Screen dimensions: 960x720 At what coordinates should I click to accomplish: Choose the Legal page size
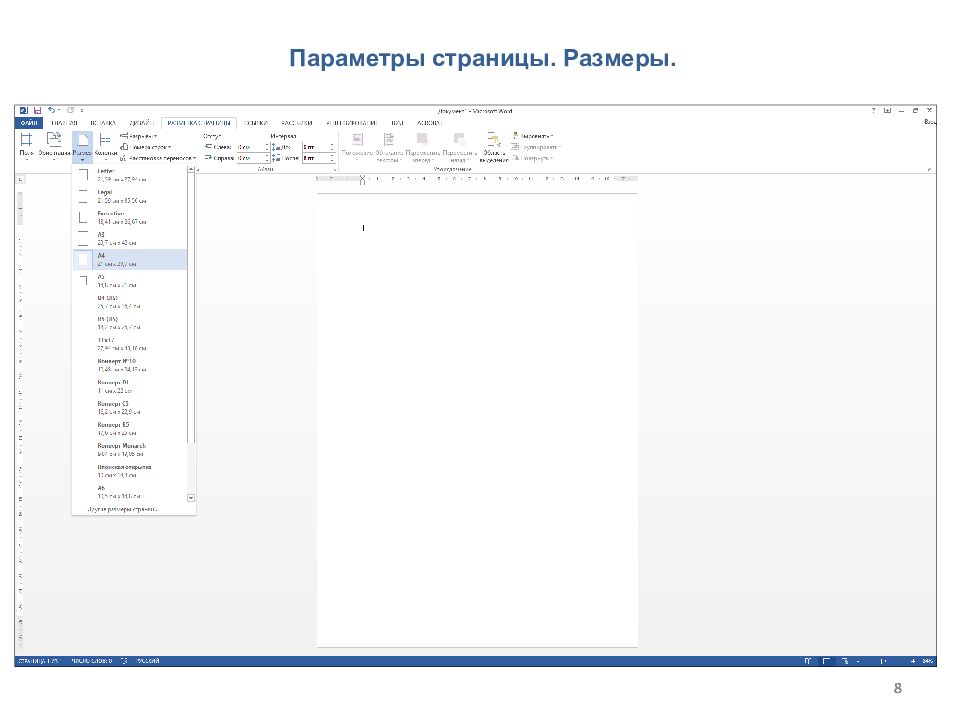pos(130,197)
